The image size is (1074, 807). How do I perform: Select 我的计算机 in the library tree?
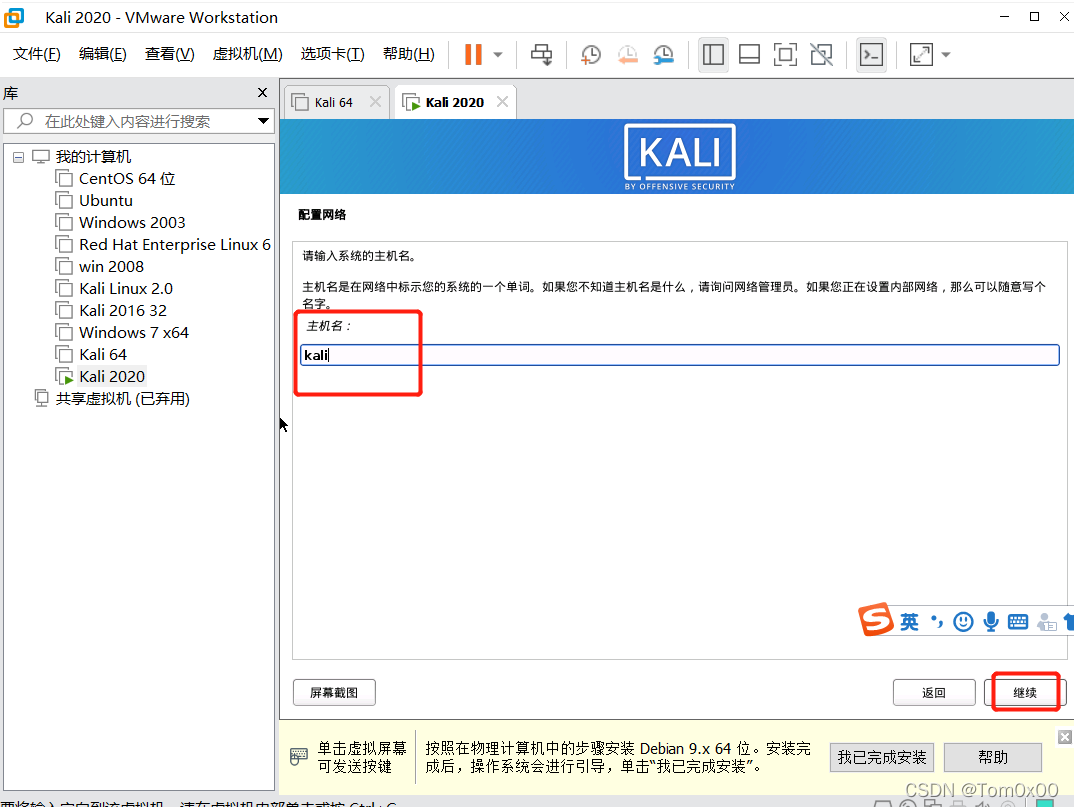click(93, 157)
